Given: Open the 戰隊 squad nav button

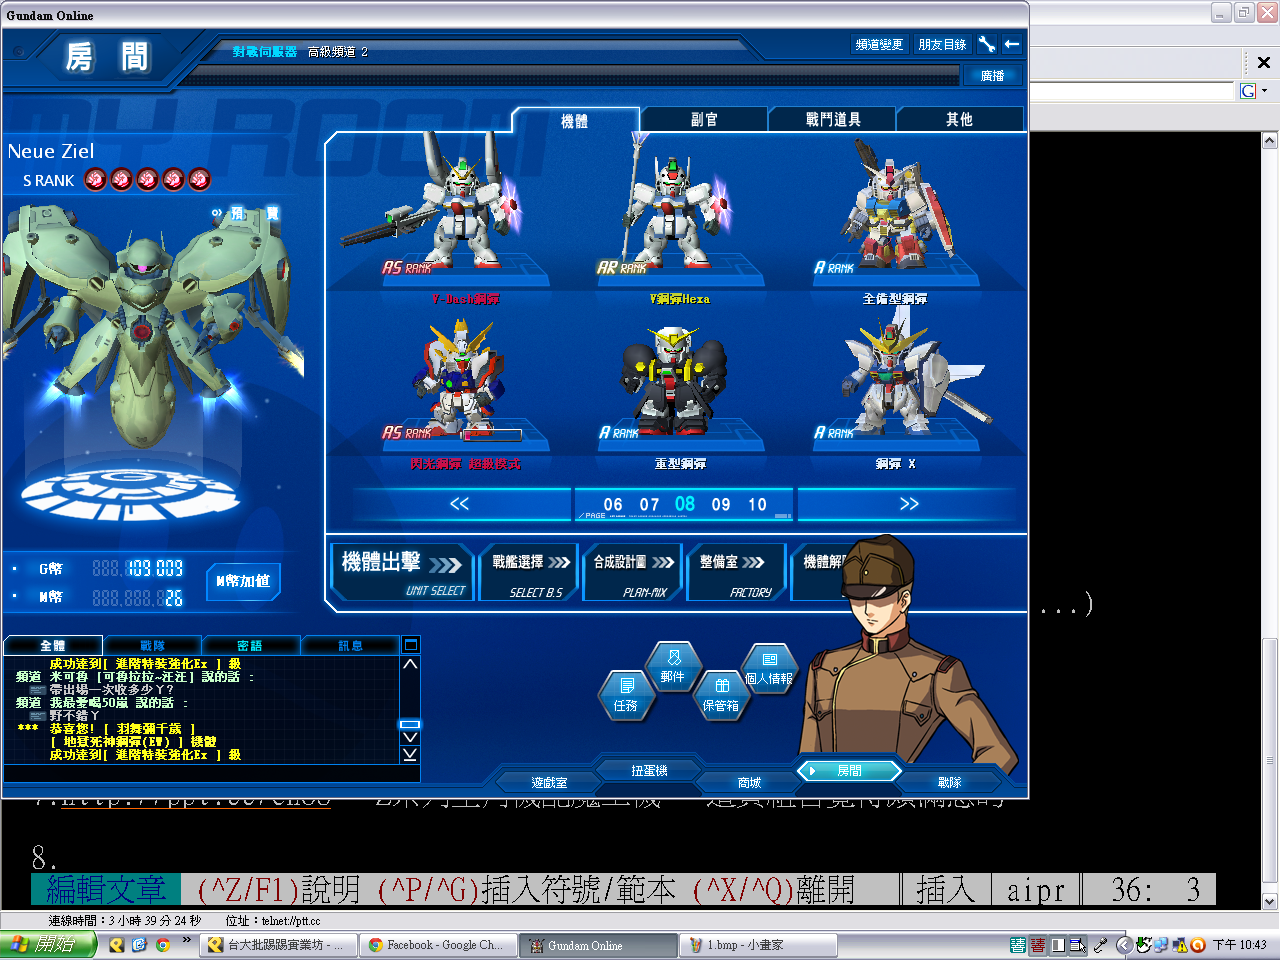Looking at the screenshot, I should [949, 783].
